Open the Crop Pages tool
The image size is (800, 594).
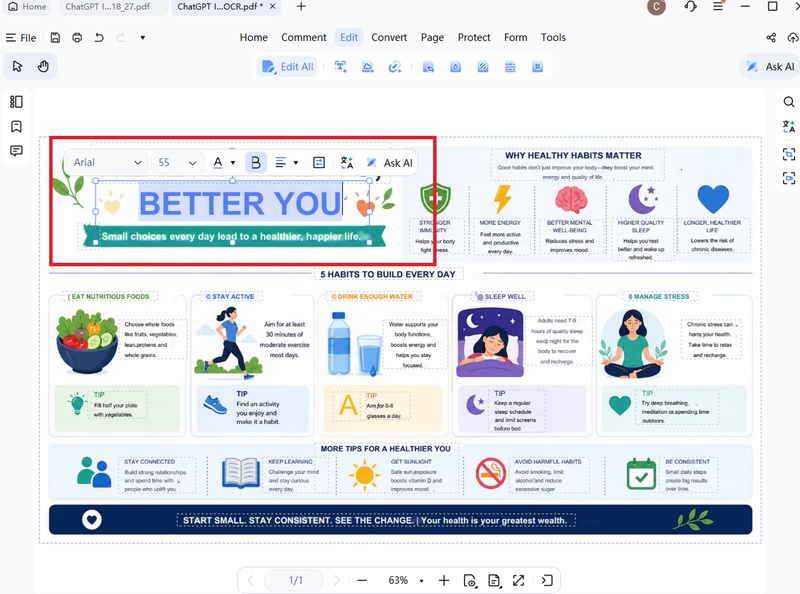click(x=429, y=66)
